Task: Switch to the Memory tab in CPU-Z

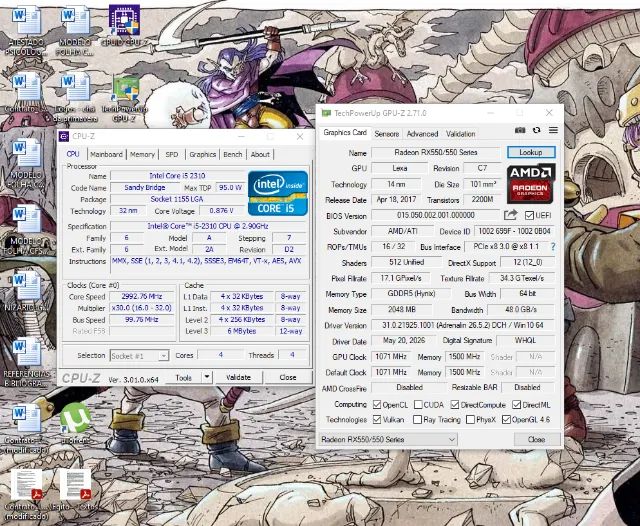Action: click(142, 154)
